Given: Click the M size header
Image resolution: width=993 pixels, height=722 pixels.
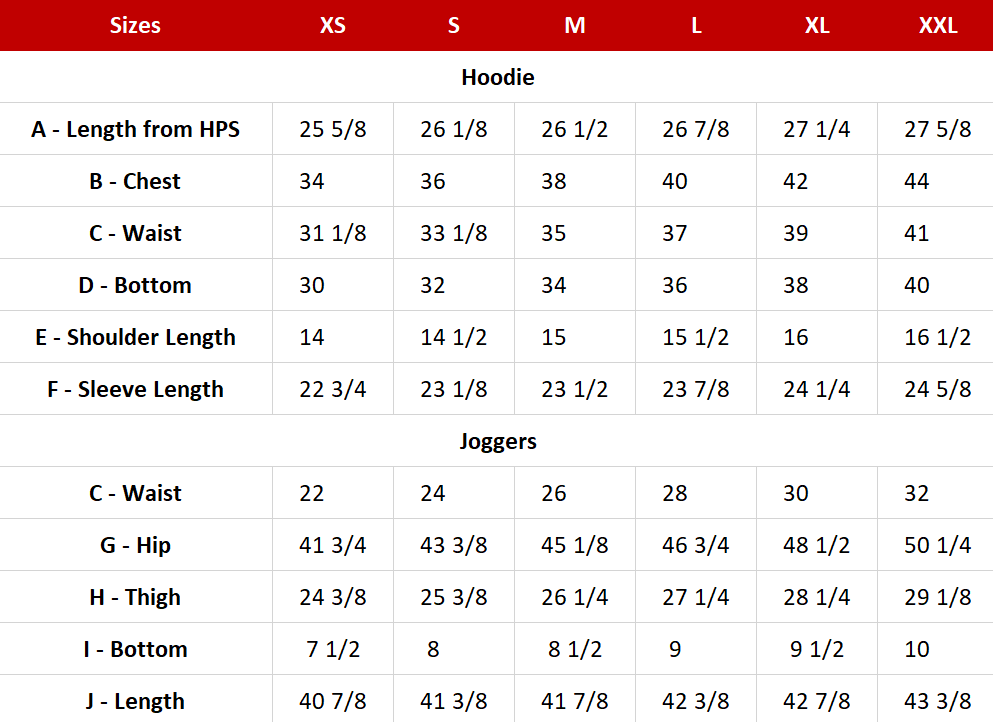Looking at the screenshot, I should [575, 25].
